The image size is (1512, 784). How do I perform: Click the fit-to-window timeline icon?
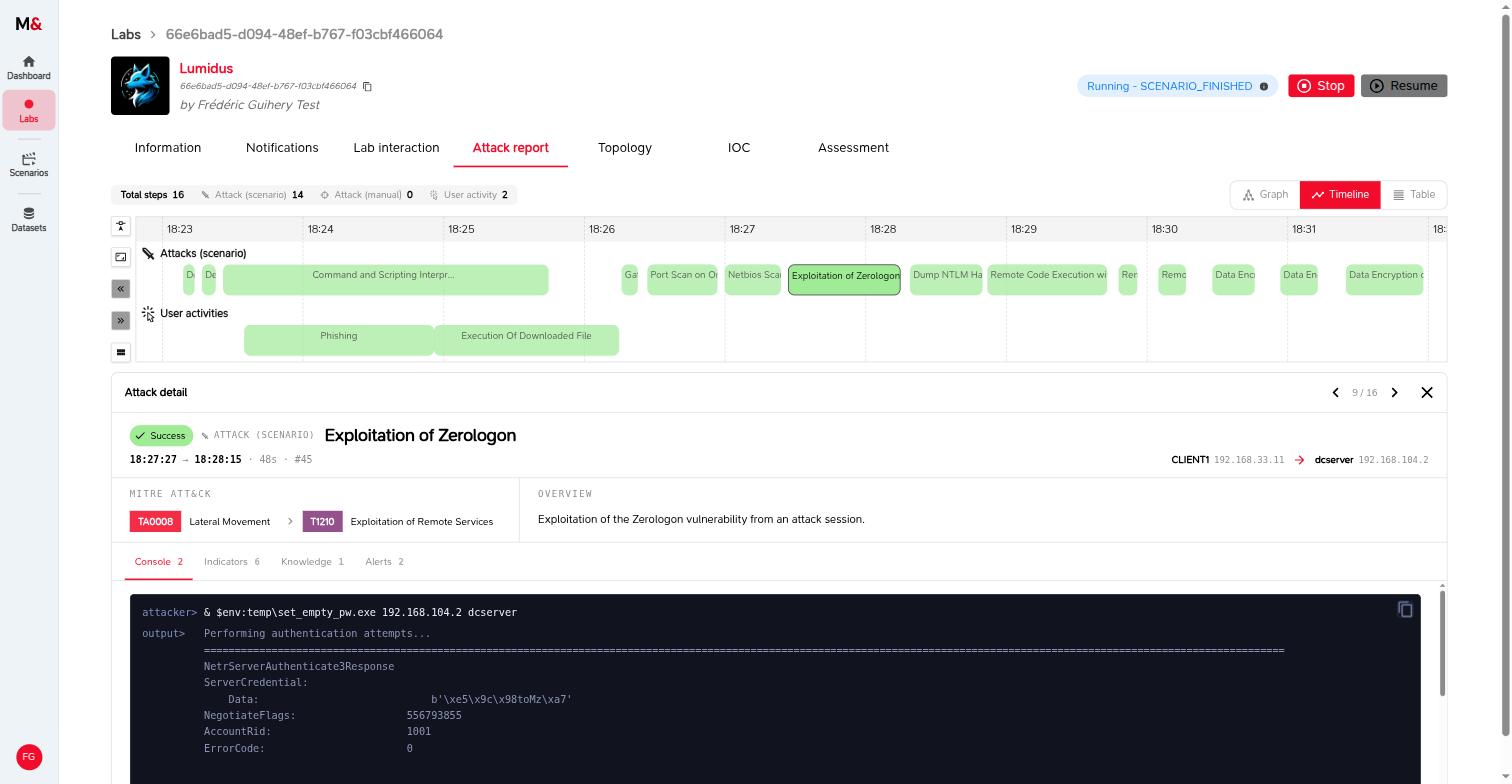point(121,257)
